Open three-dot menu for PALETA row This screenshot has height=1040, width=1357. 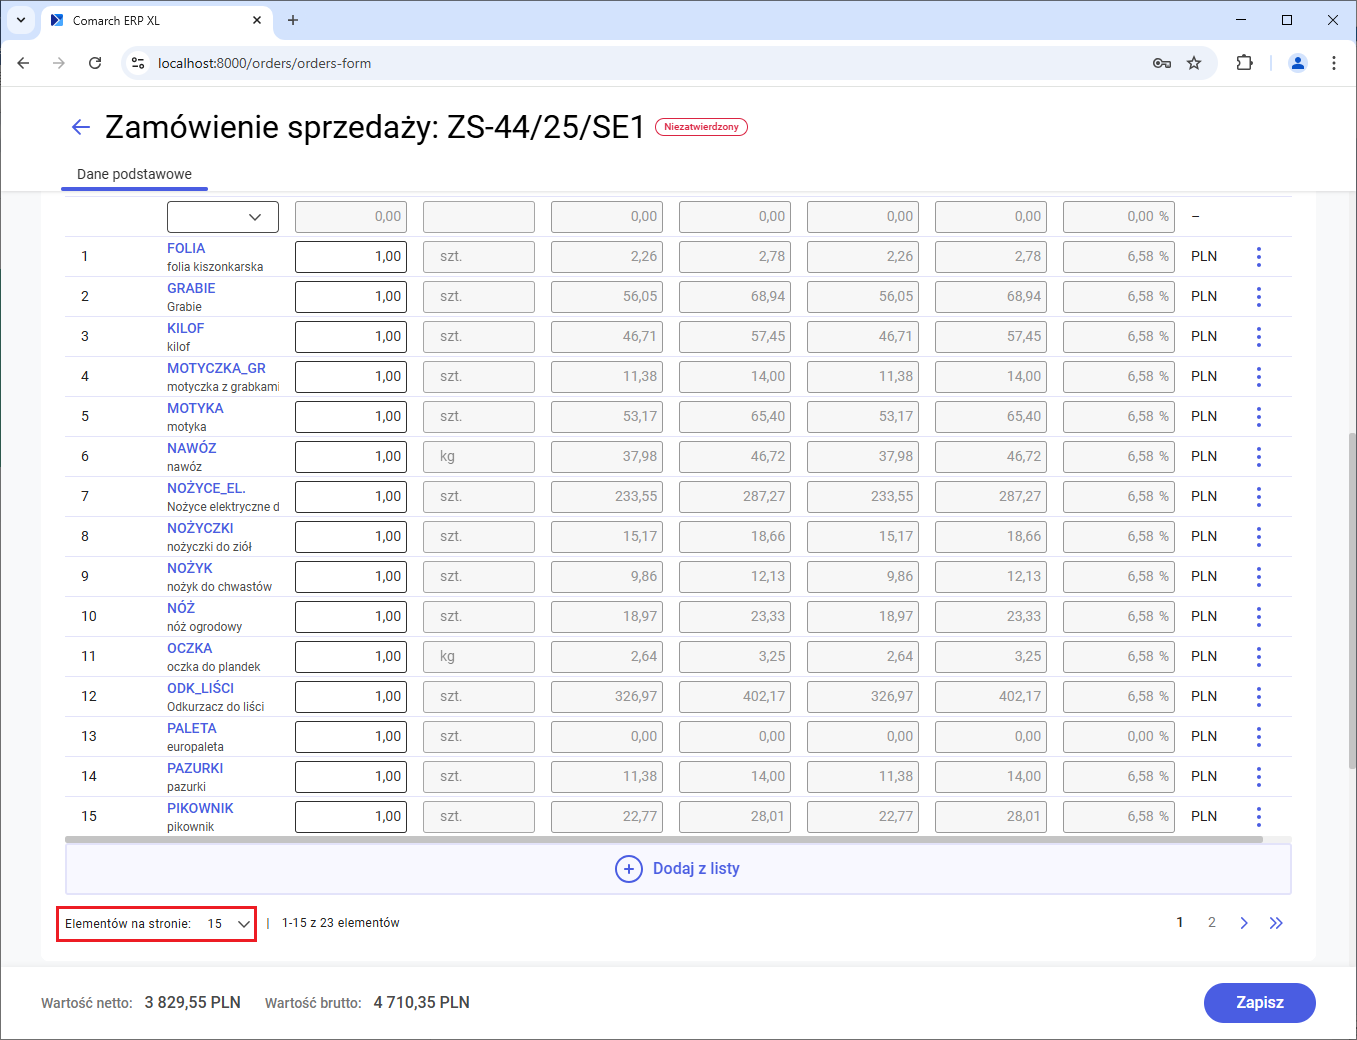(x=1258, y=737)
